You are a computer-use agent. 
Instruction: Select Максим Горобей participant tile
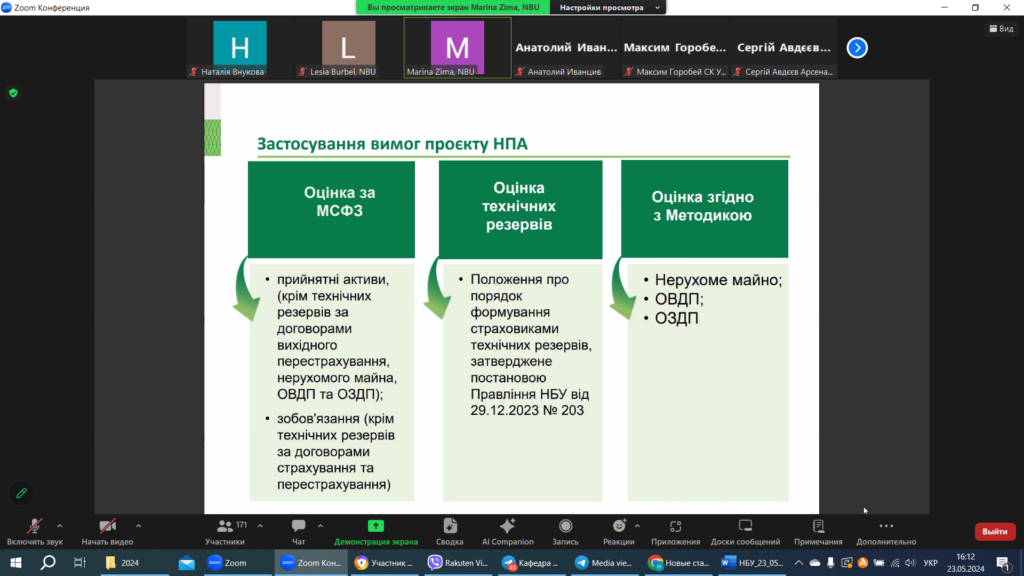pos(675,48)
